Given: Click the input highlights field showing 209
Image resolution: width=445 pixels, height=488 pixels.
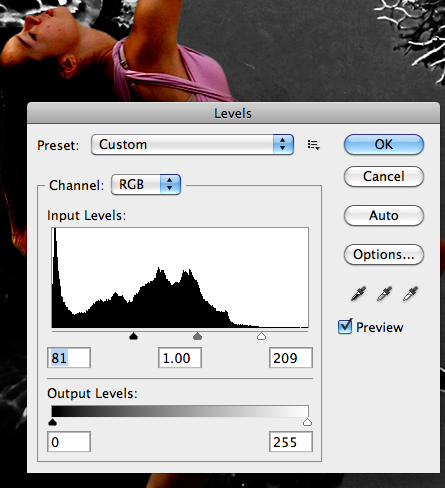Looking at the screenshot, I should coord(291,358).
